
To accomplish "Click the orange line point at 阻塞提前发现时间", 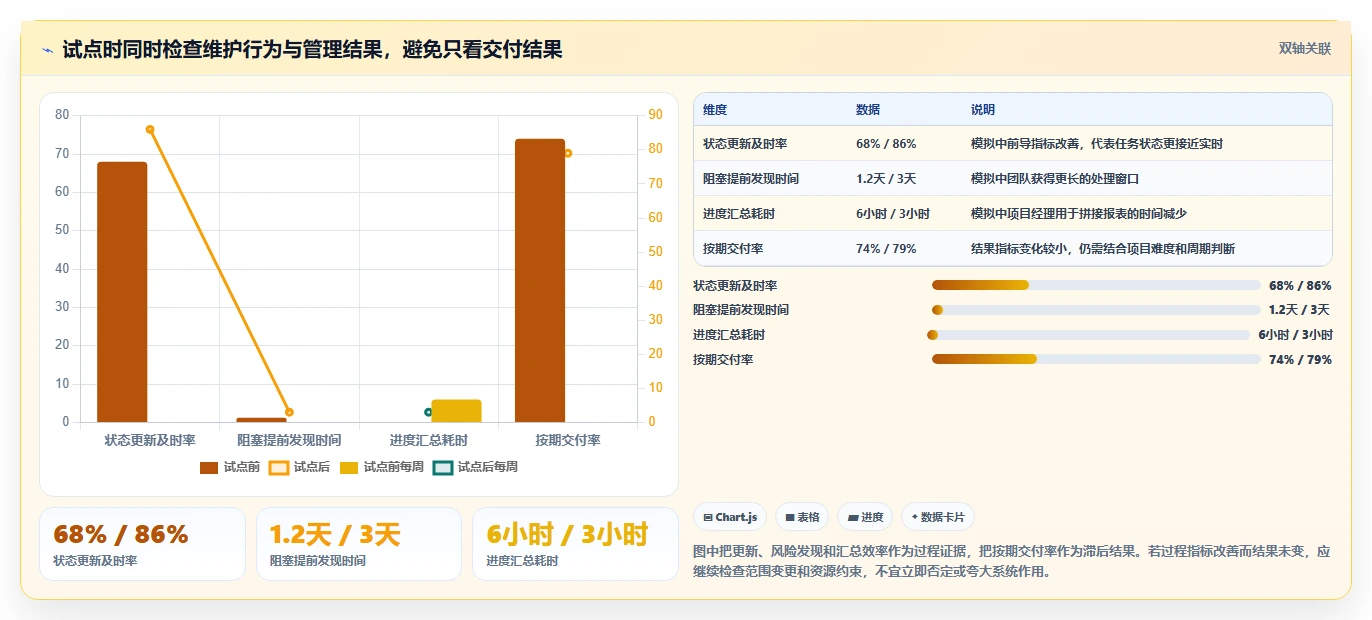I will 289,412.
